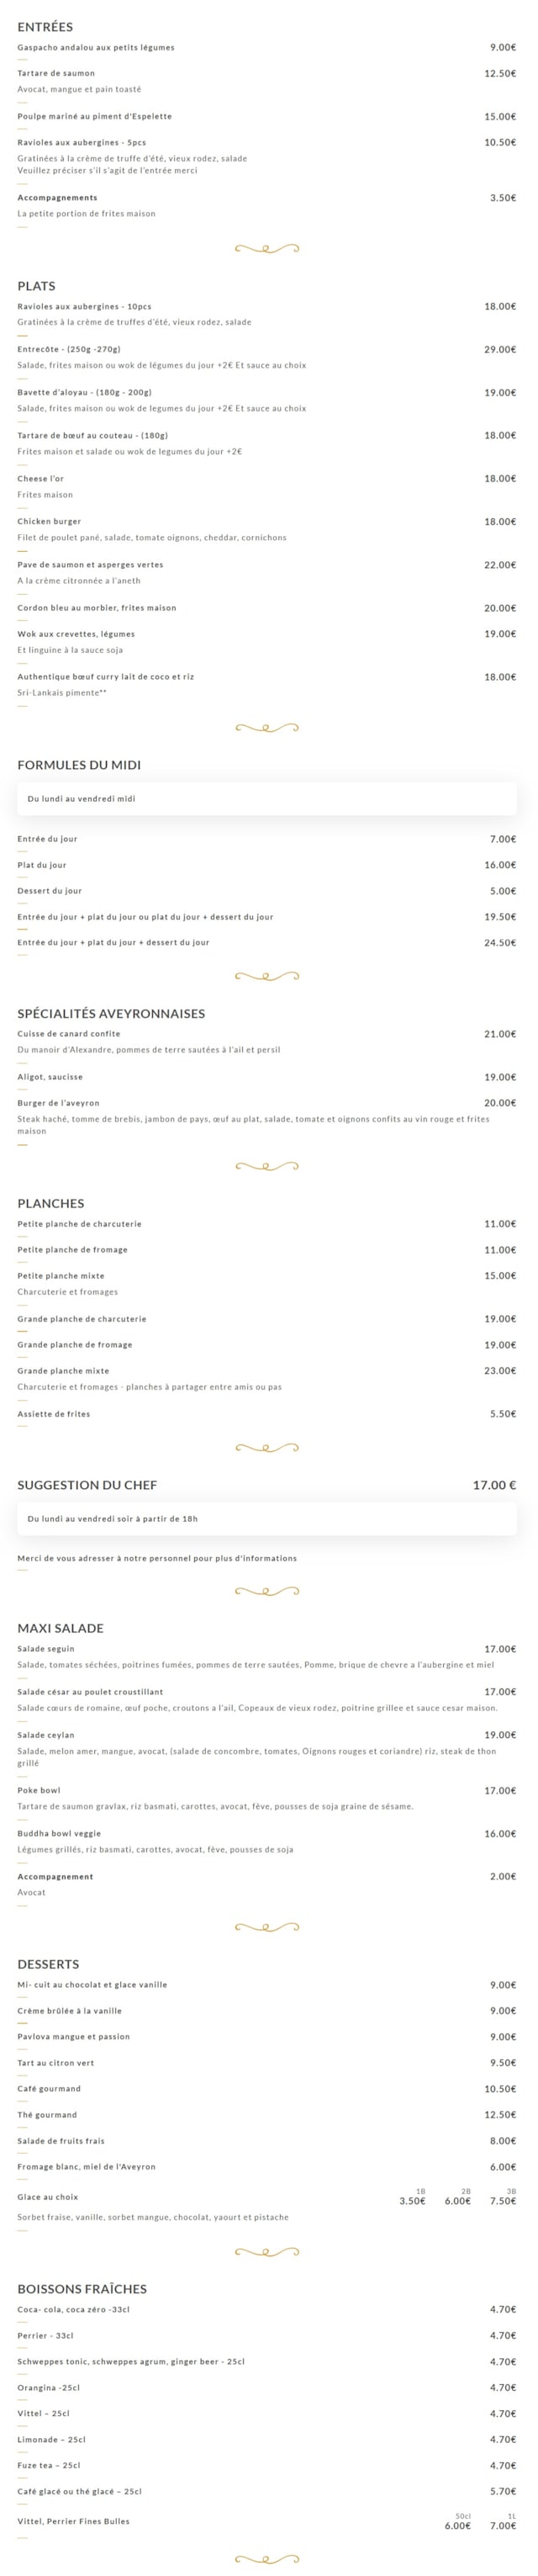Click the 2B price 6.00€ for Glace au choix
This screenshot has width=538, height=2576.
(458, 2201)
